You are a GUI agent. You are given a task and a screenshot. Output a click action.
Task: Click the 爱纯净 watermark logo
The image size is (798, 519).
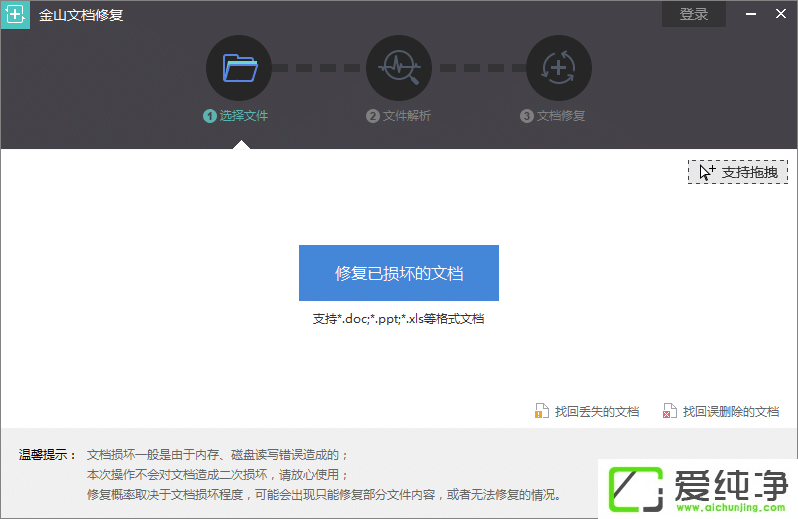point(697,489)
